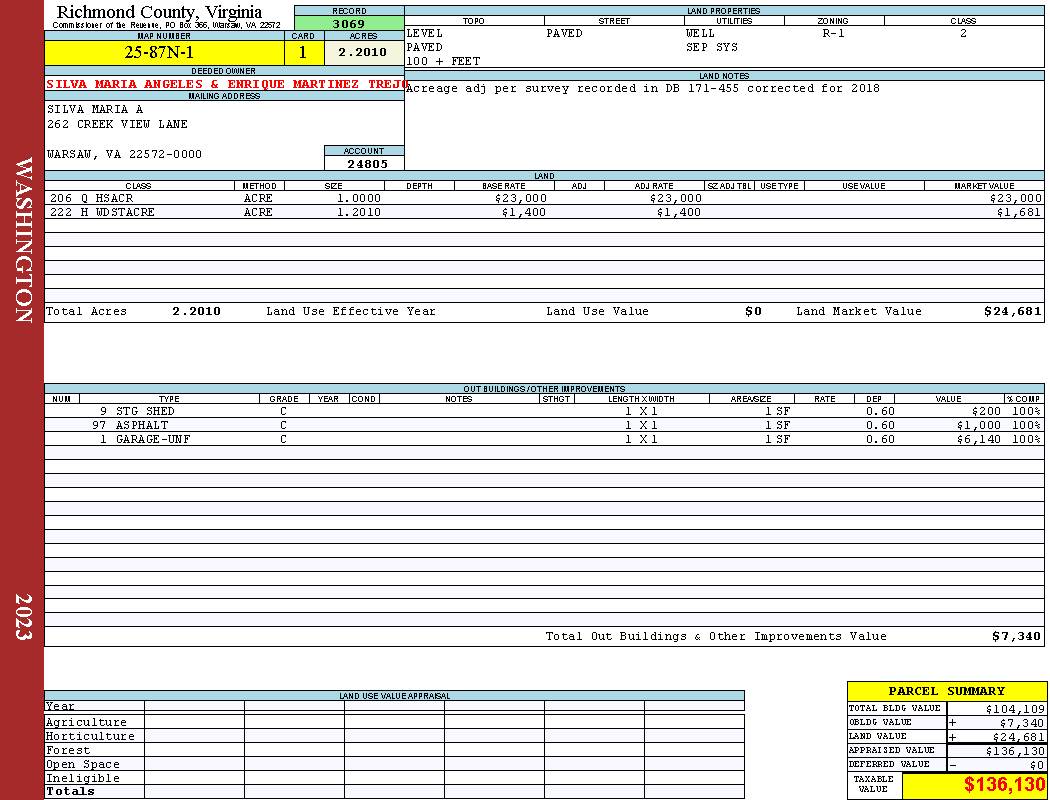Select the LENGTH X WIDTH column header
The width and height of the screenshot is (1050, 800).
(x=641, y=399)
